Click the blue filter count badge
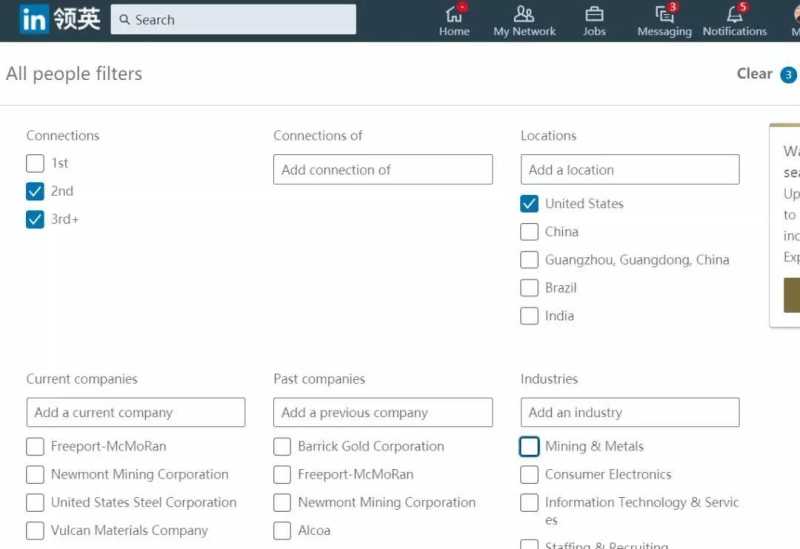 click(x=788, y=75)
